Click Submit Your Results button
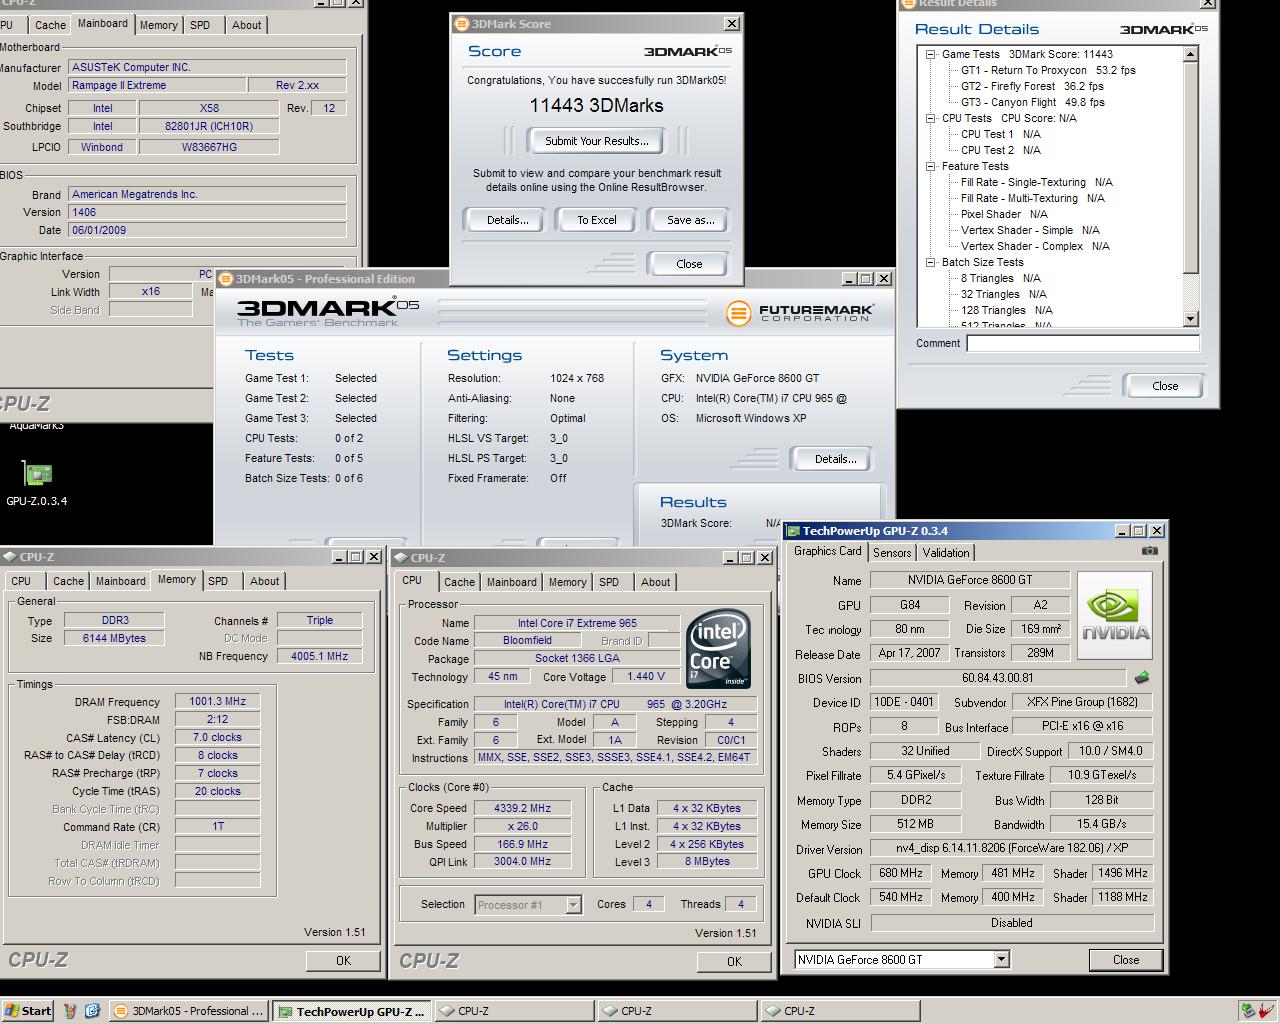1280x1024 pixels. click(597, 141)
